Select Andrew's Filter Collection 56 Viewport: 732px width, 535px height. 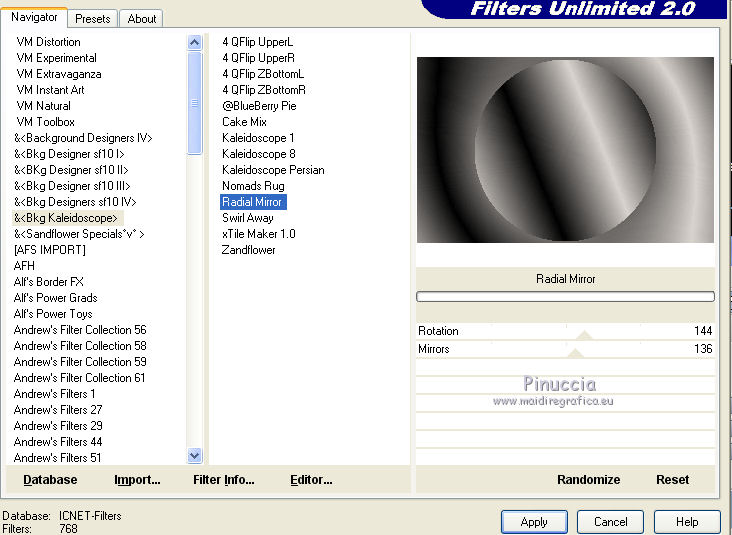coord(80,330)
